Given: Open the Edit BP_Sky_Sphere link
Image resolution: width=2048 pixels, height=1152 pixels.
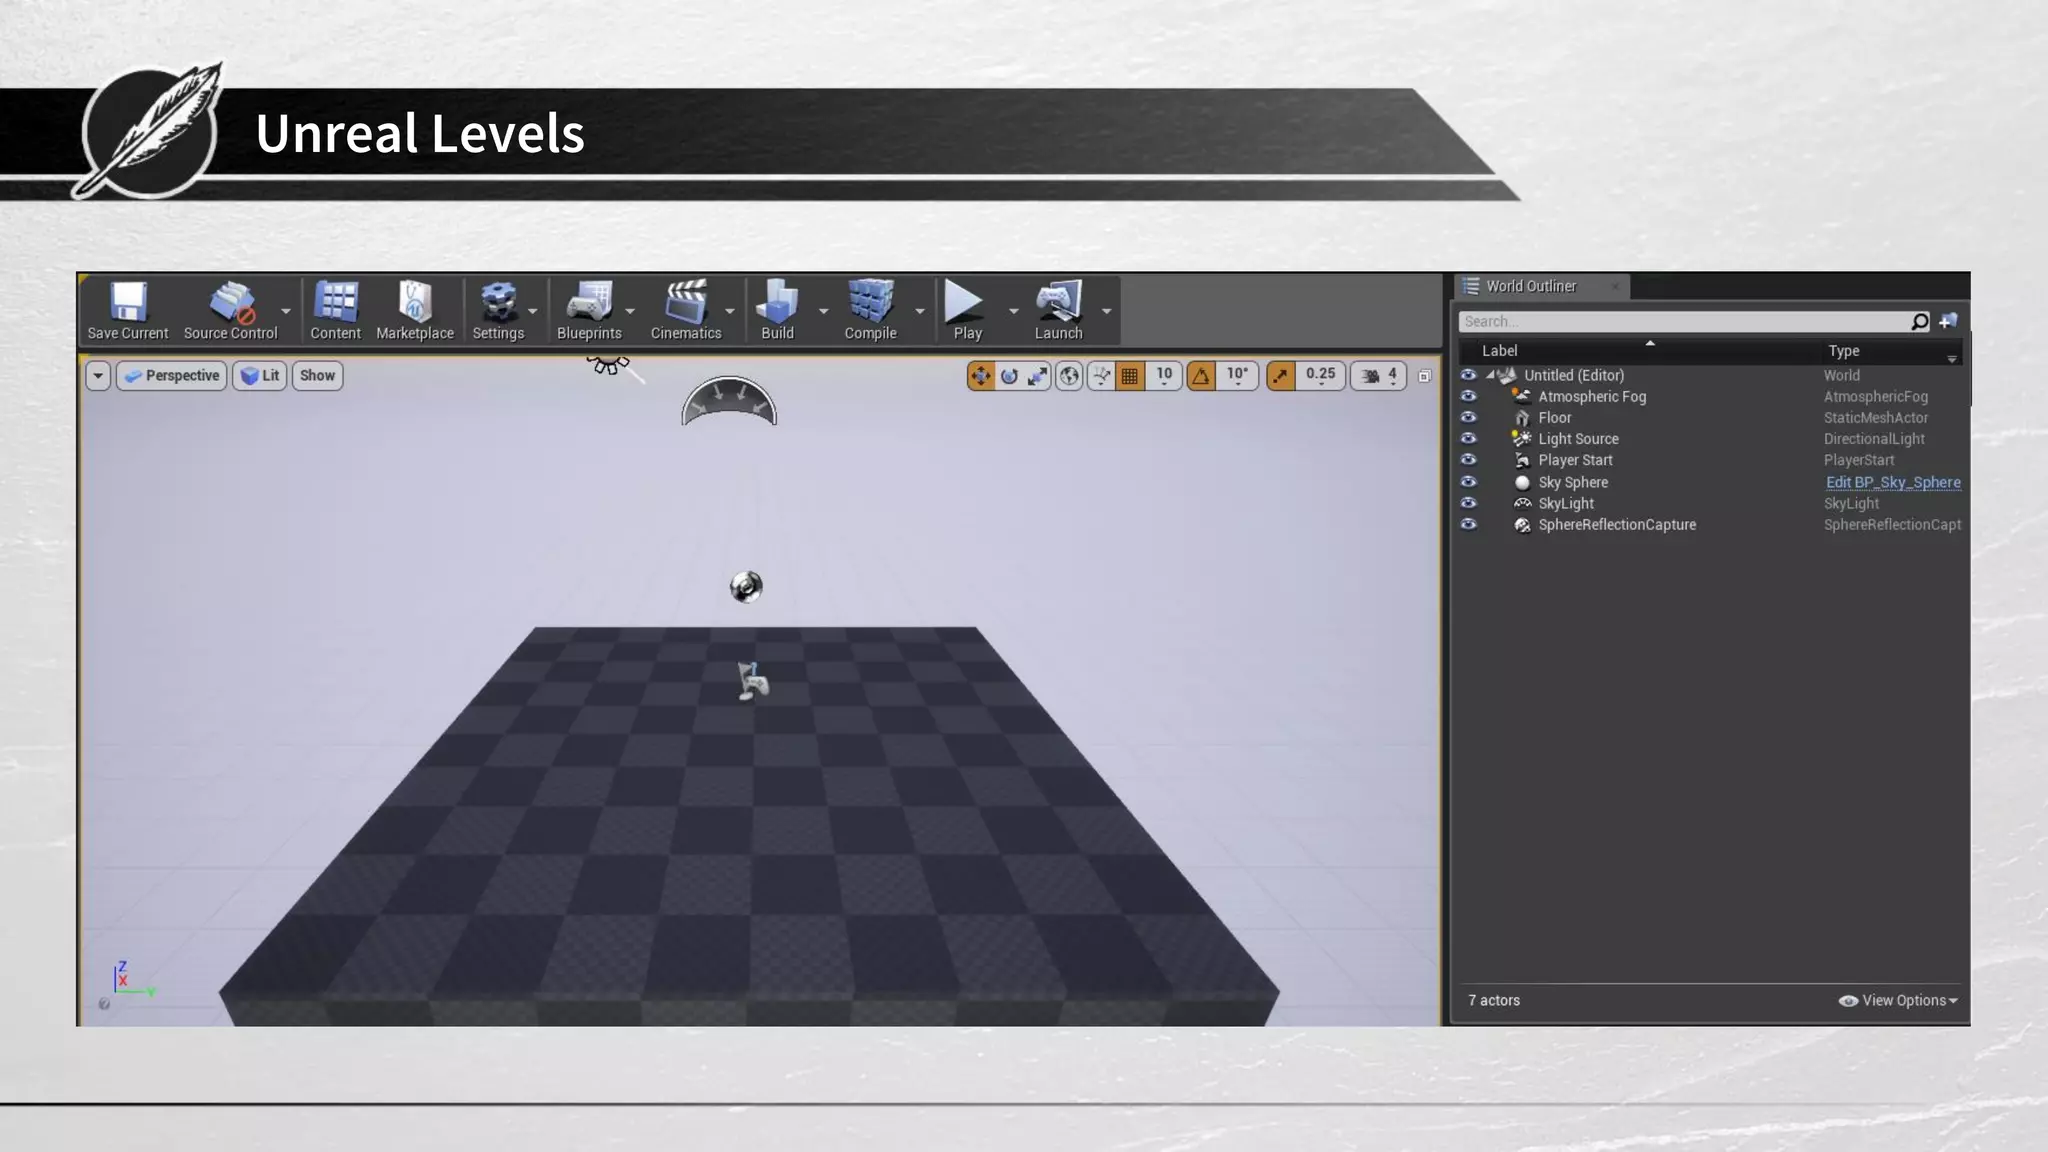Looking at the screenshot, I should pyautogui.click(x=1893, y=482).
